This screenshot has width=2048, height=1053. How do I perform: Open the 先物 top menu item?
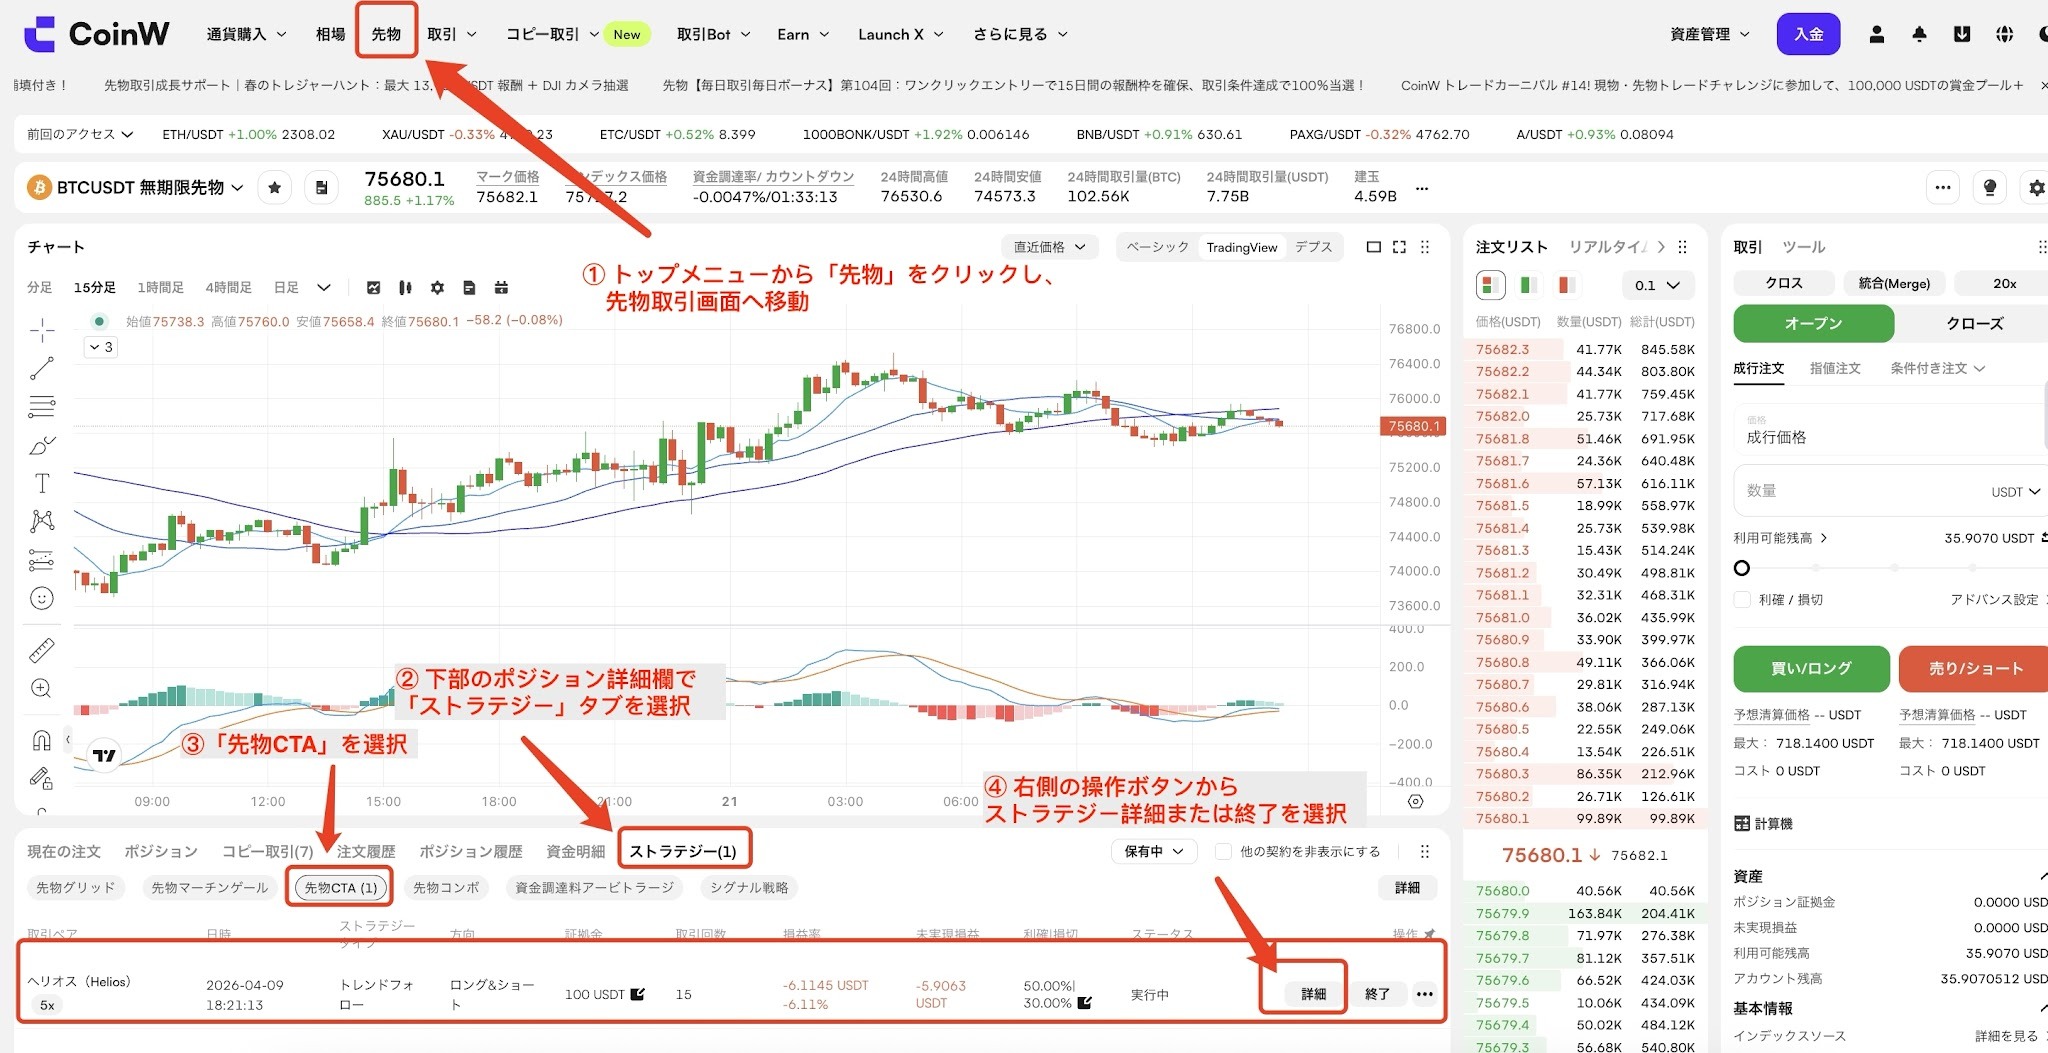pos(386,34)
